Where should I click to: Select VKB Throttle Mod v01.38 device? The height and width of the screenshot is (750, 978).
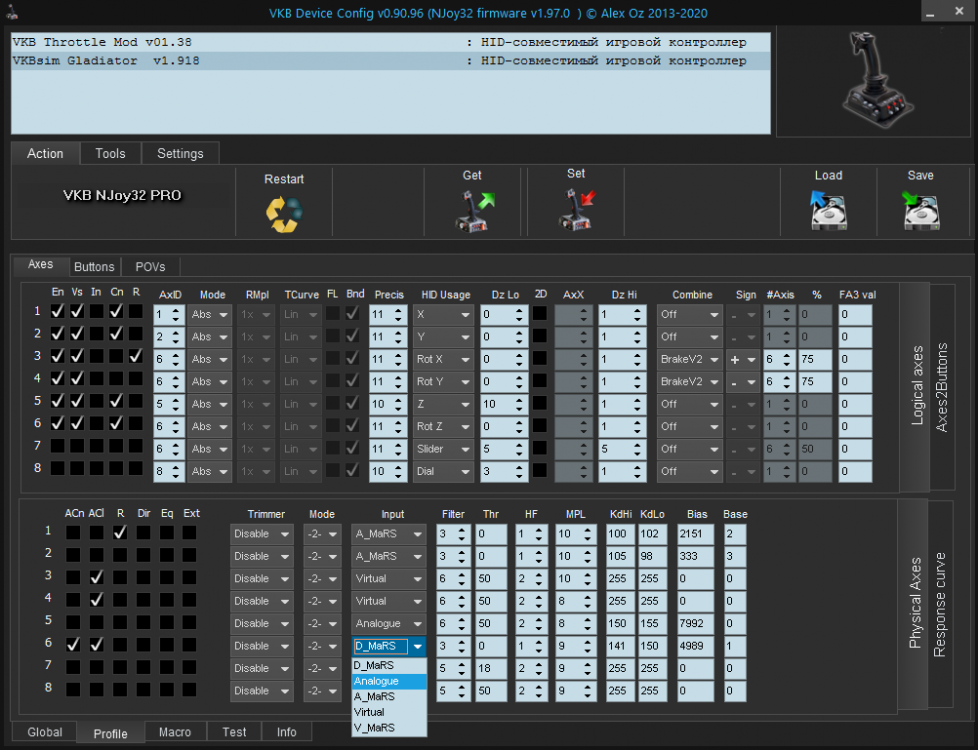pyautogui.click(x=390, y=42)
